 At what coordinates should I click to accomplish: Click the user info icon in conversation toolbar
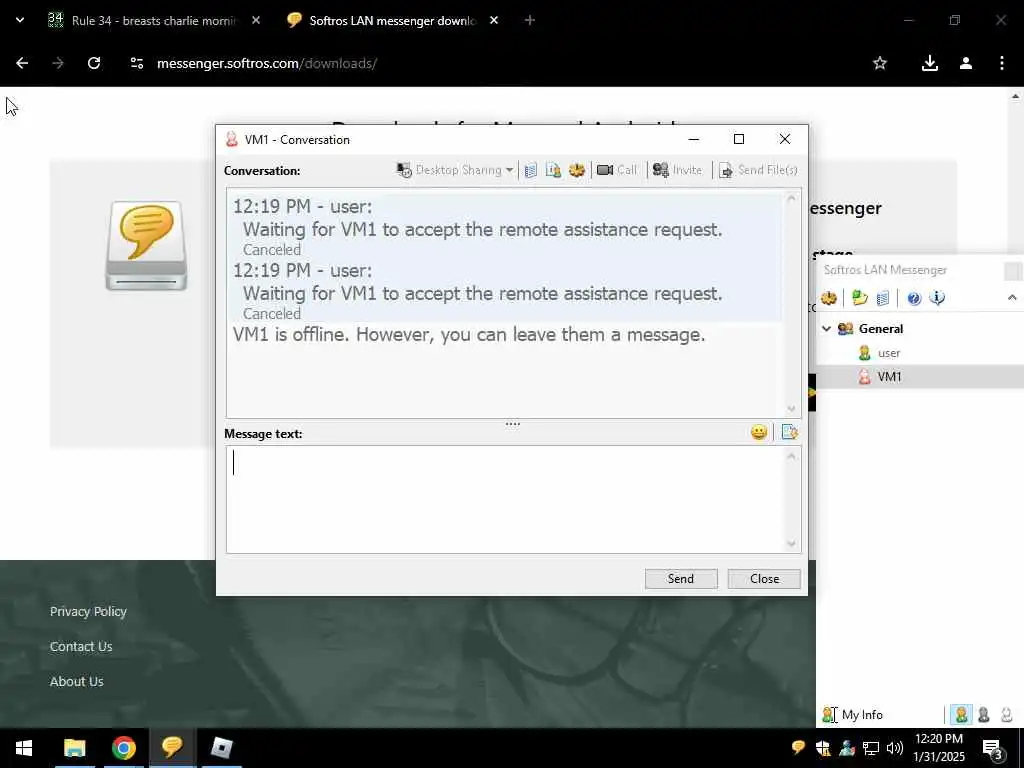pyautogui.click(x=553, y=170)
